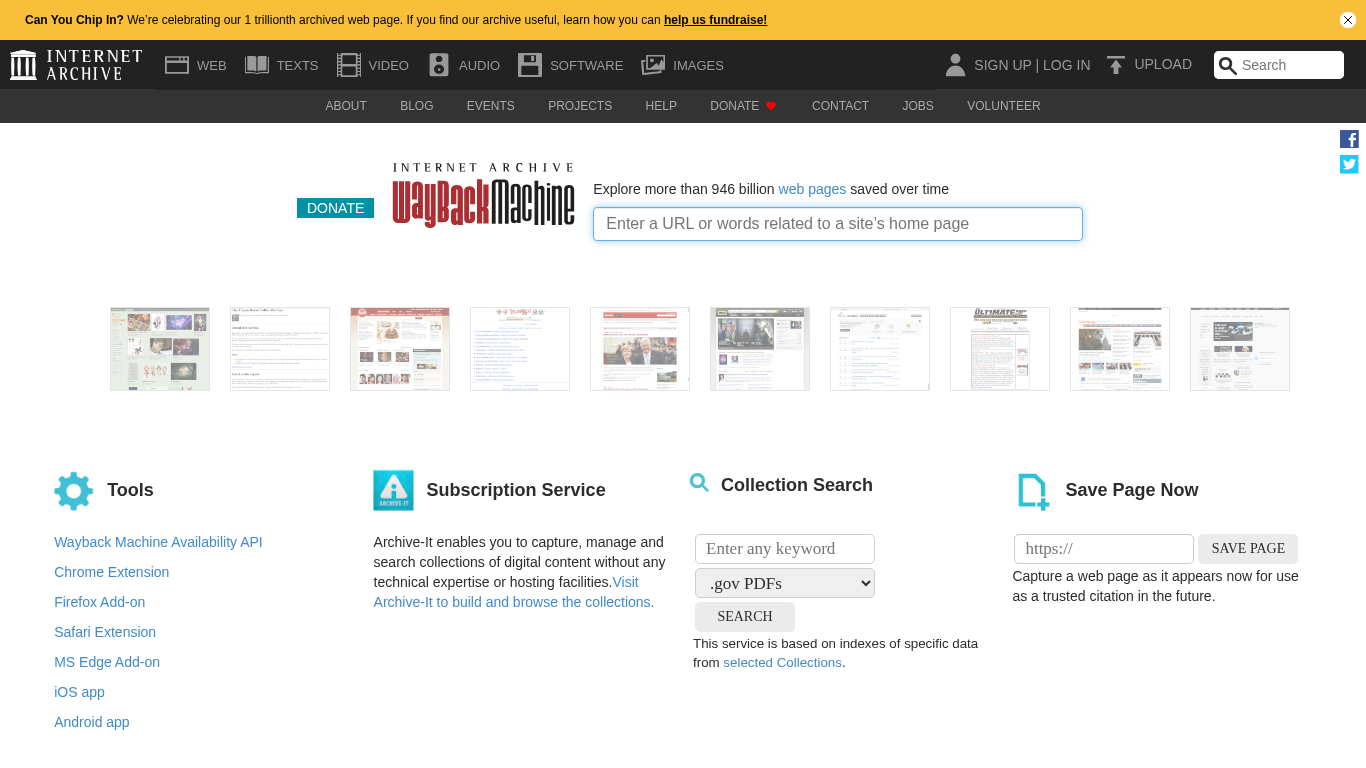Open the About menu item
This screenshot has height=768, width=1366.
[x=346, y=106]
